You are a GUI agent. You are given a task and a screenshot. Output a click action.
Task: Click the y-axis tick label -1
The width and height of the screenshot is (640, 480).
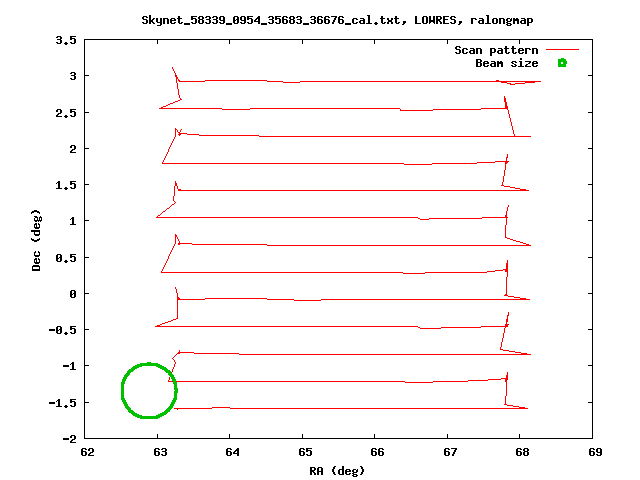pyautogui.click(x=69, y=366)
